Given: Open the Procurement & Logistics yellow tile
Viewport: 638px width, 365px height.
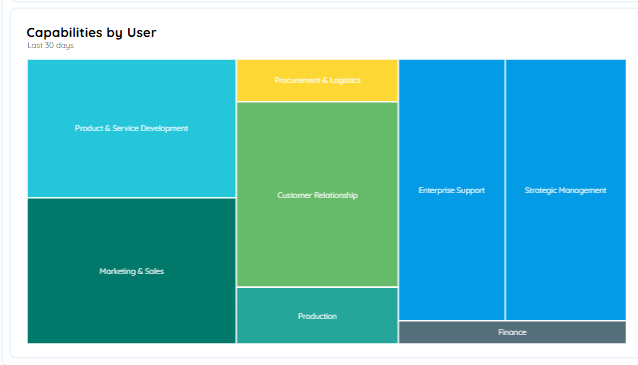Looking at the screenshot, I should coord(317,80).
